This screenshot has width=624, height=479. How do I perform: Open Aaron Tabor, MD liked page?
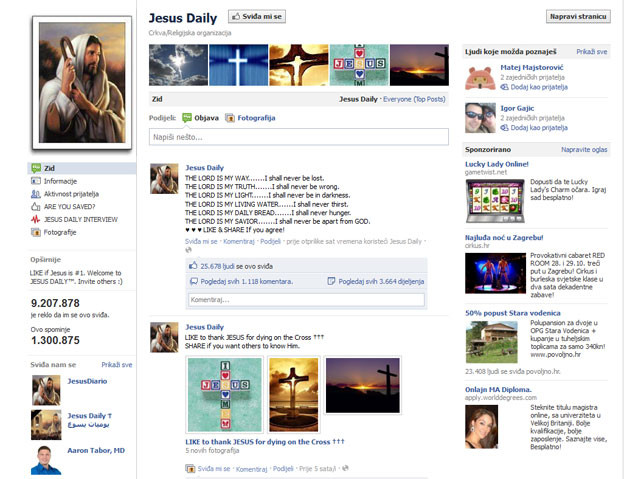click(96, 450)
